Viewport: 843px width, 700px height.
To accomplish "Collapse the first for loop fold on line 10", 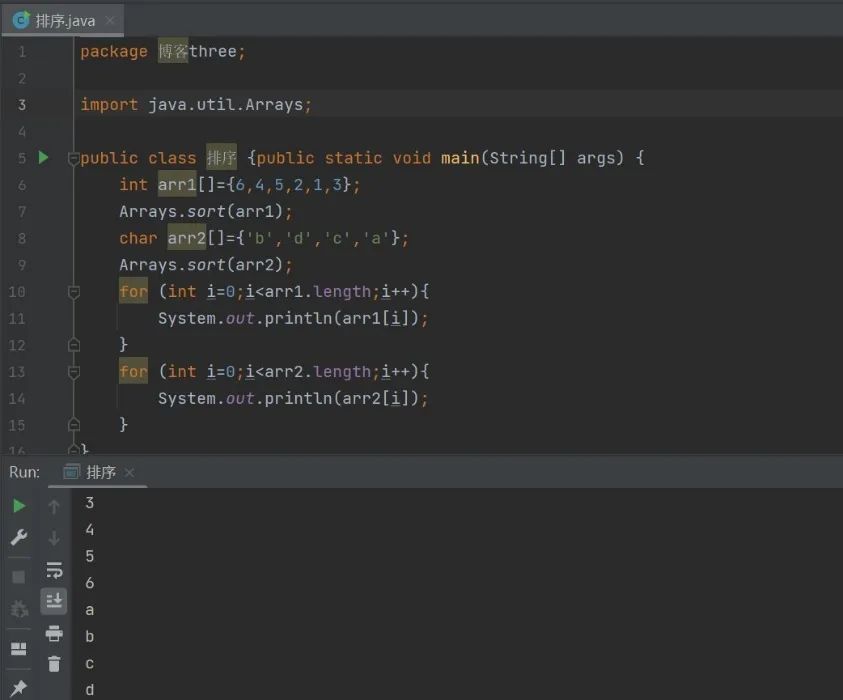I will 74,292.
